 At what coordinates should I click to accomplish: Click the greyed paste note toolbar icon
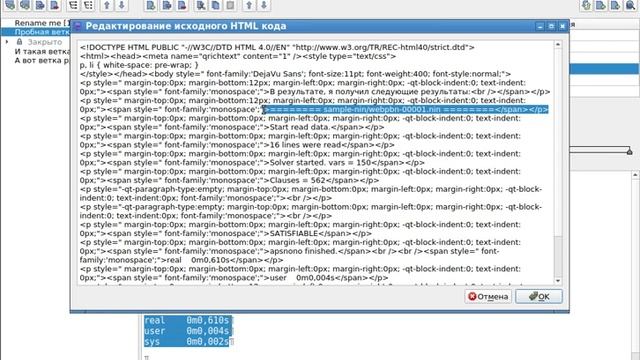[x=231, y=5]
